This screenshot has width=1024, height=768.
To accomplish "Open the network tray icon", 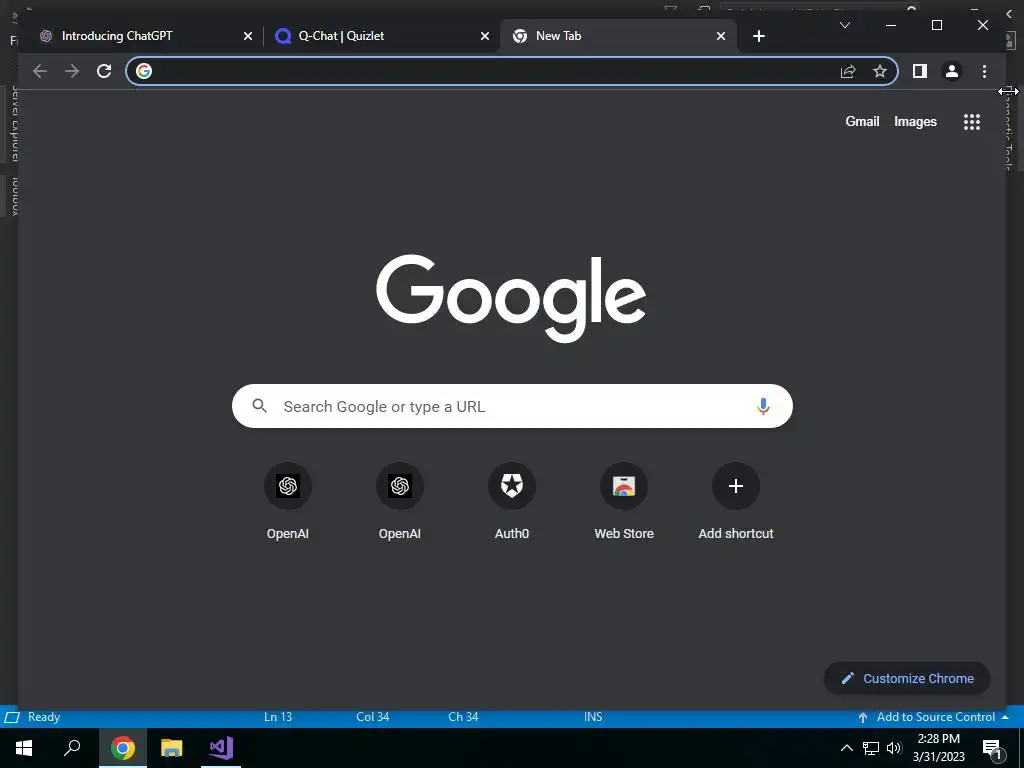I will [871, 748].
